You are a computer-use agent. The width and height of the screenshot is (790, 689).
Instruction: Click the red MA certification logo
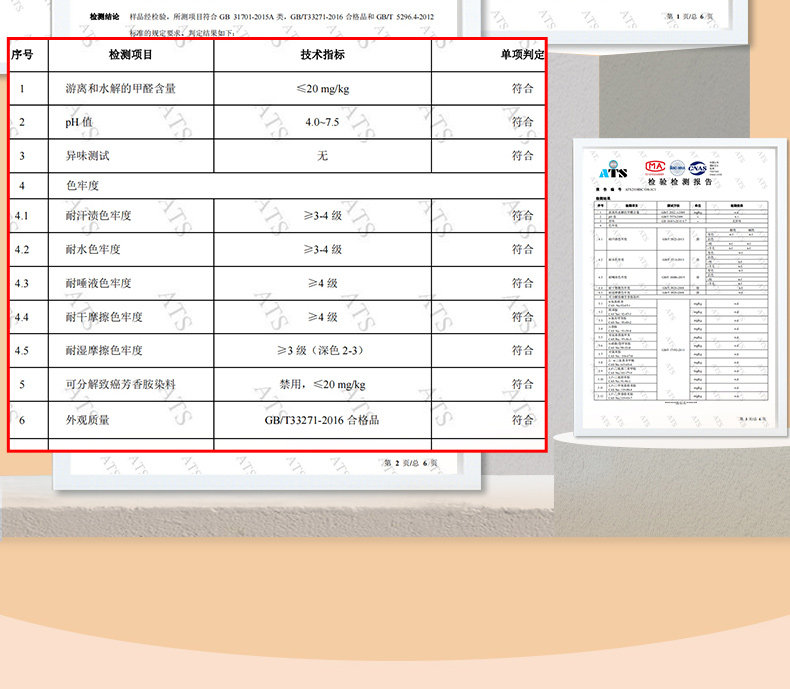[x=655, y=167]
